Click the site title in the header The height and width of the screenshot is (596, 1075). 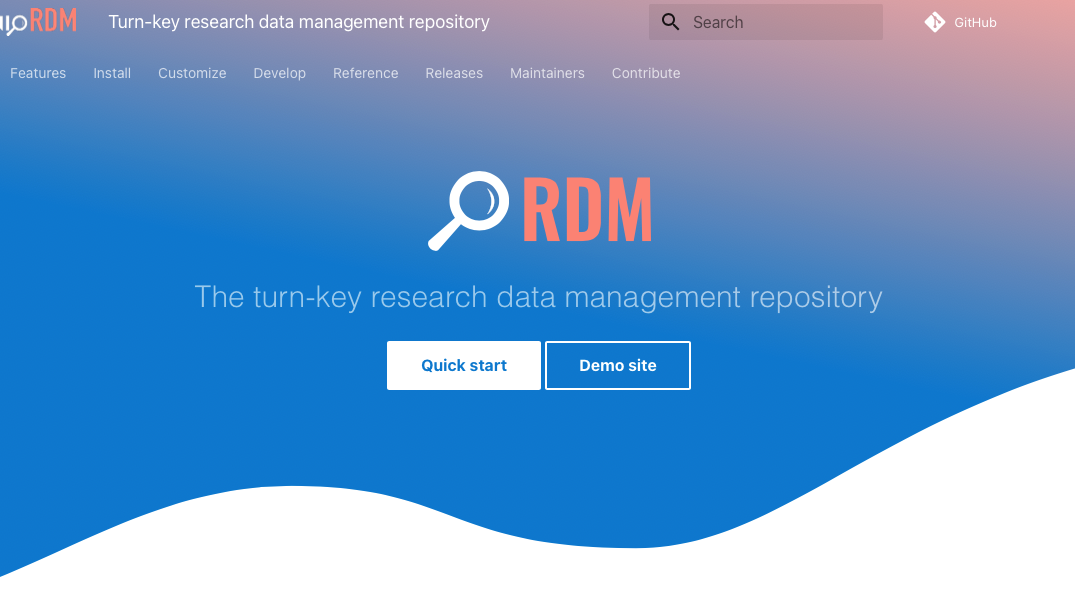pos(299,21)
